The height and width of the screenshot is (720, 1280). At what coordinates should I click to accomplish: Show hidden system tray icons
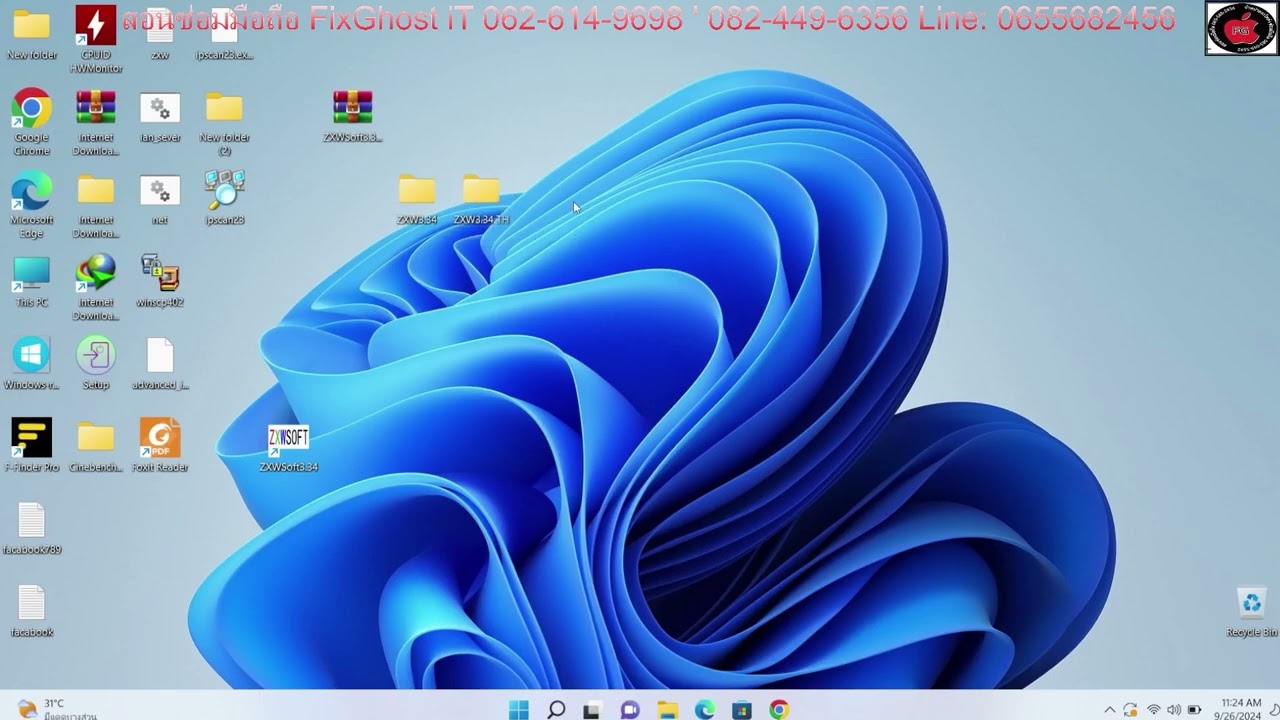pyautogui.click(x=1109, y=710)
